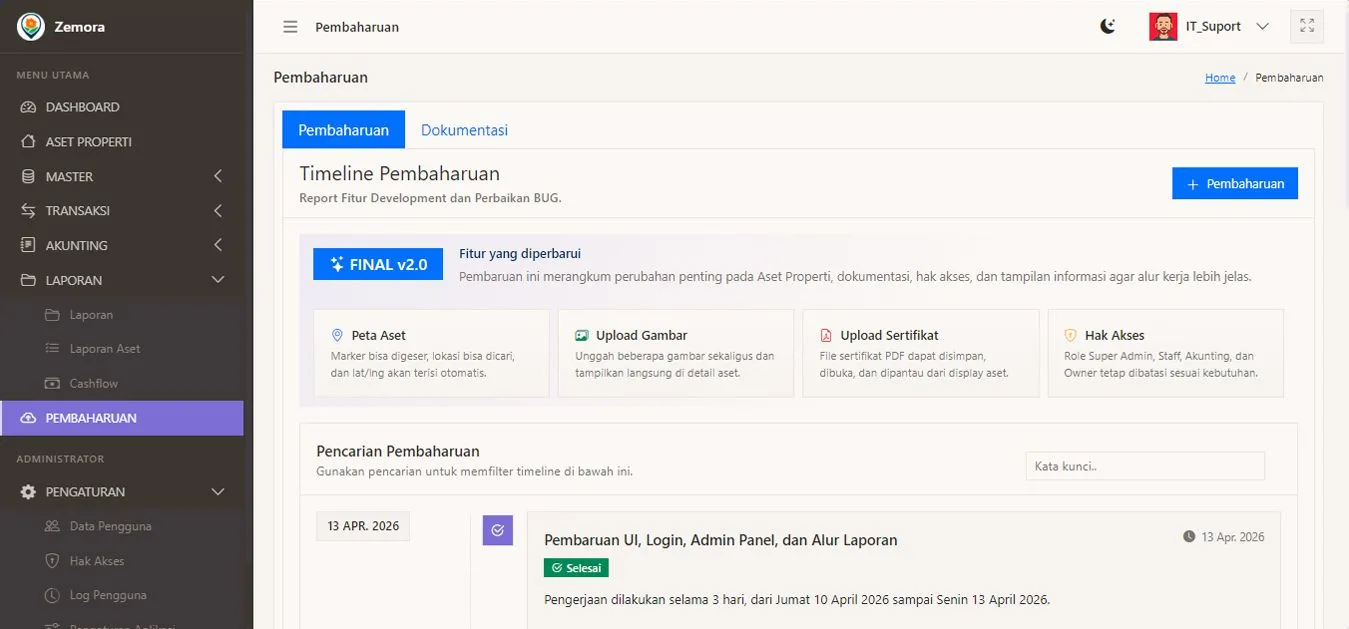Click the plus Pembaharuan button

tap(1235, 184)
